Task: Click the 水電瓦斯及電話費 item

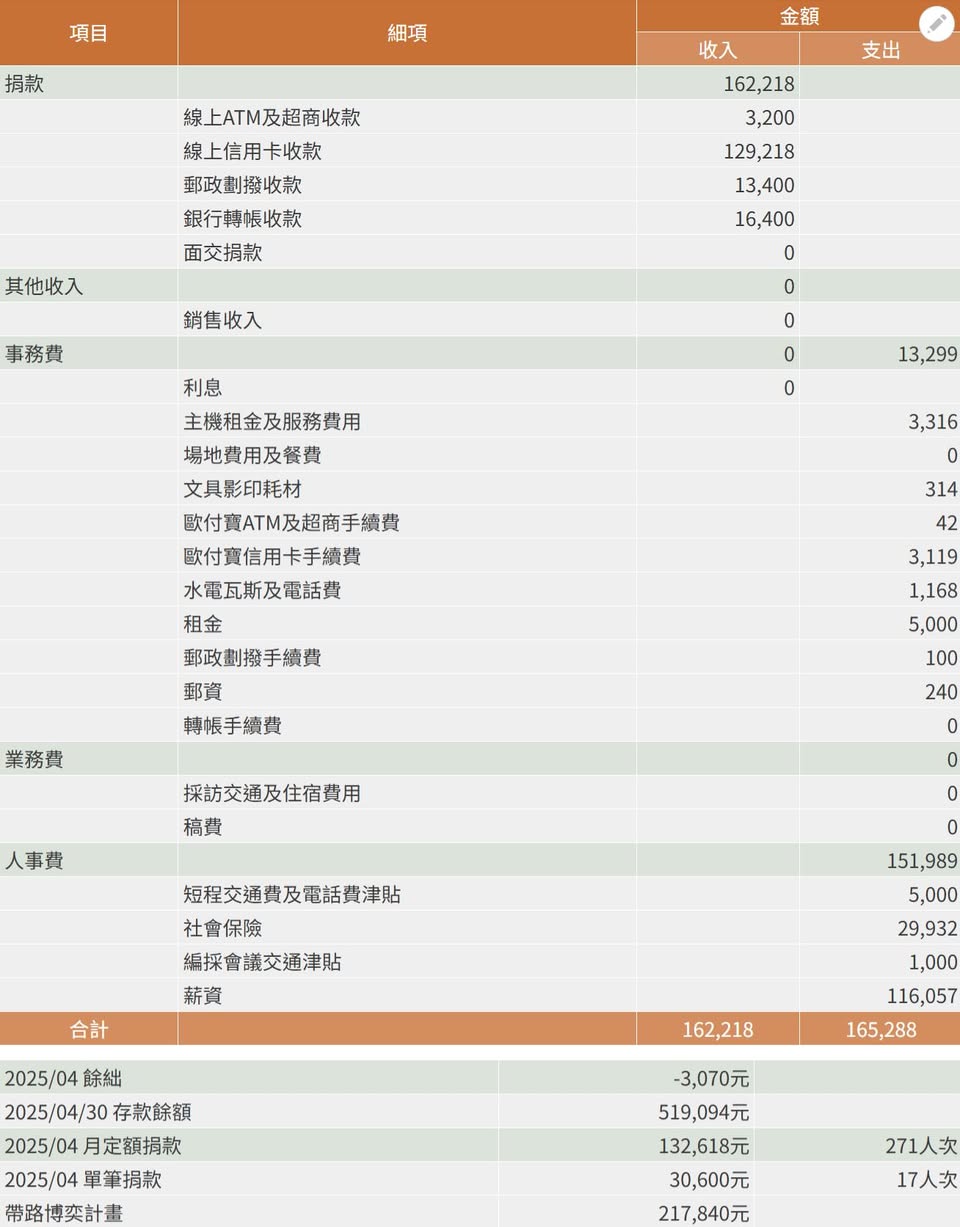Action: click(x=262, y=591)
